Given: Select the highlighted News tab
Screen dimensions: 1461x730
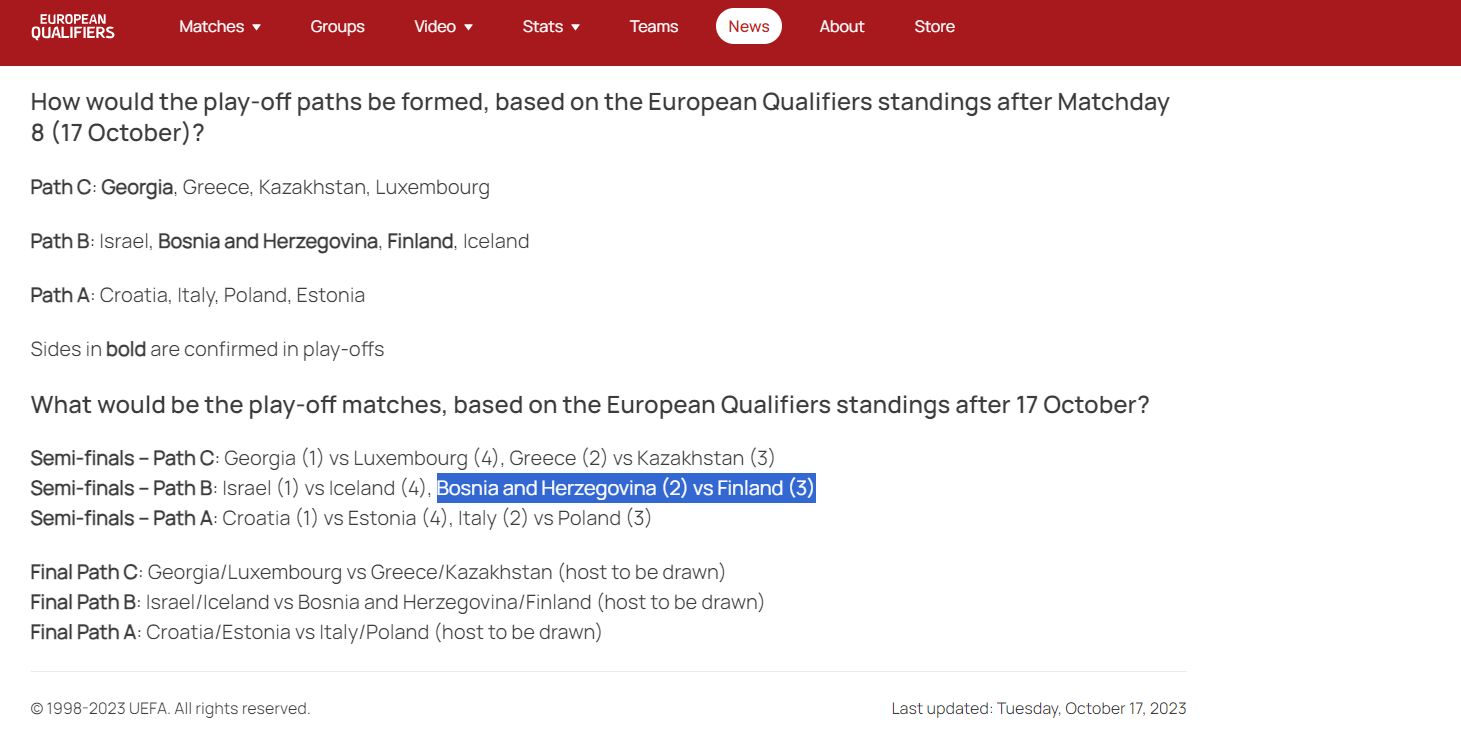Looking at the screenshot, I should [x=749, y=27].
